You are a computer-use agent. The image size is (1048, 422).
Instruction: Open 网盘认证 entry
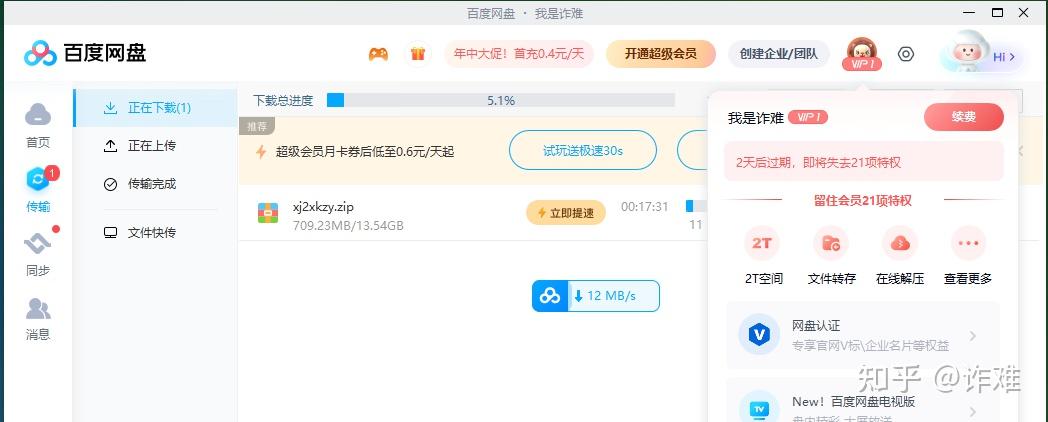863,335
